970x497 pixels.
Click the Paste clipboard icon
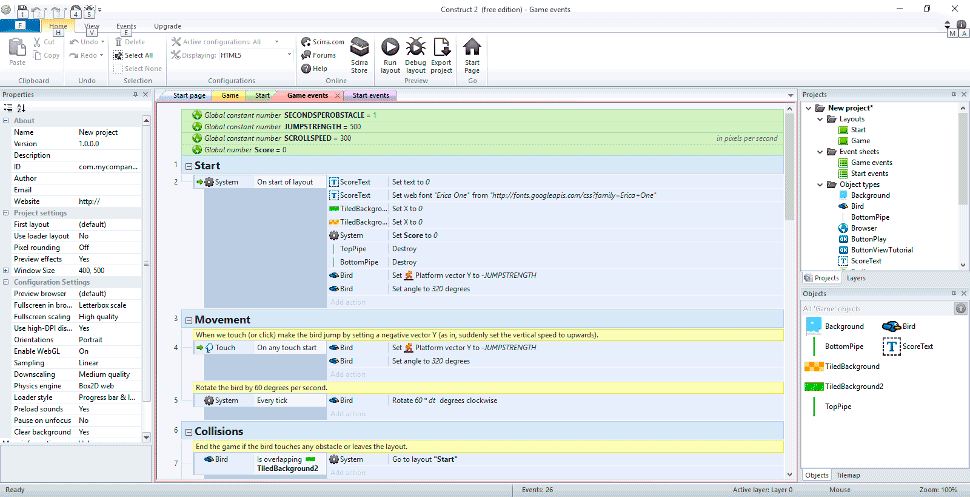pyautogui.click(x=17, y=50)
